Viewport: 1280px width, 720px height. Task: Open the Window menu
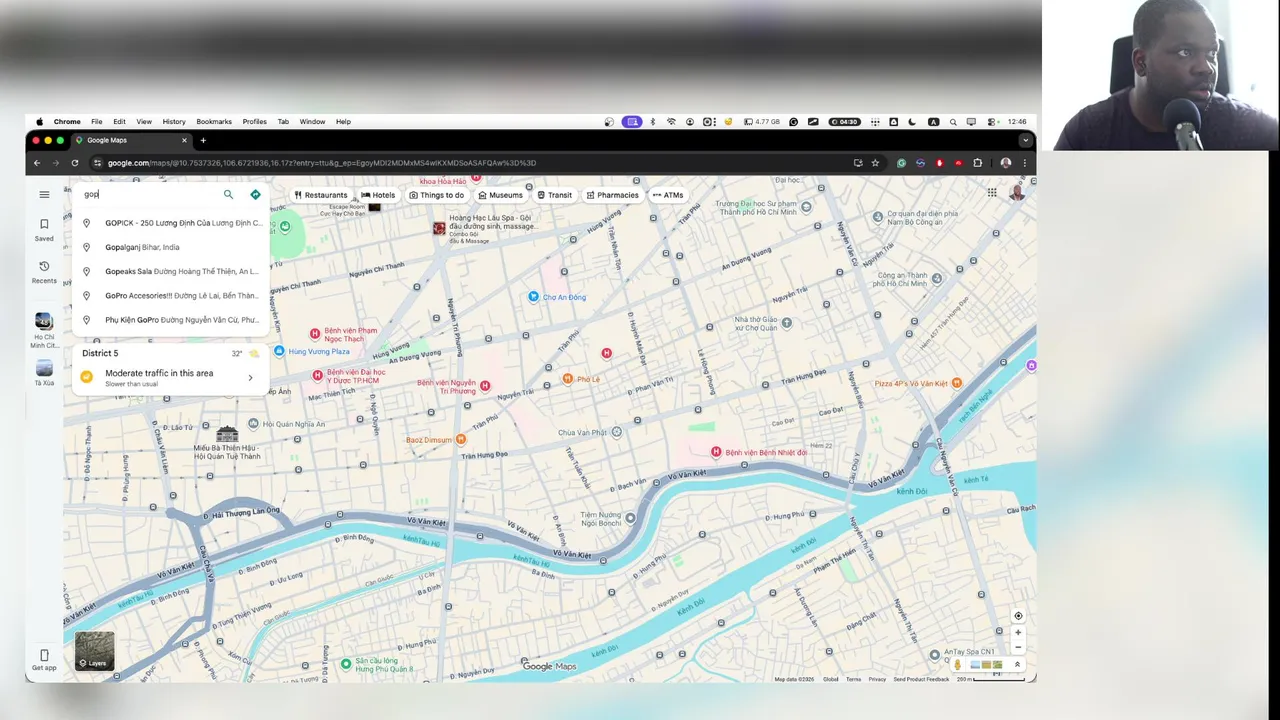312,122
